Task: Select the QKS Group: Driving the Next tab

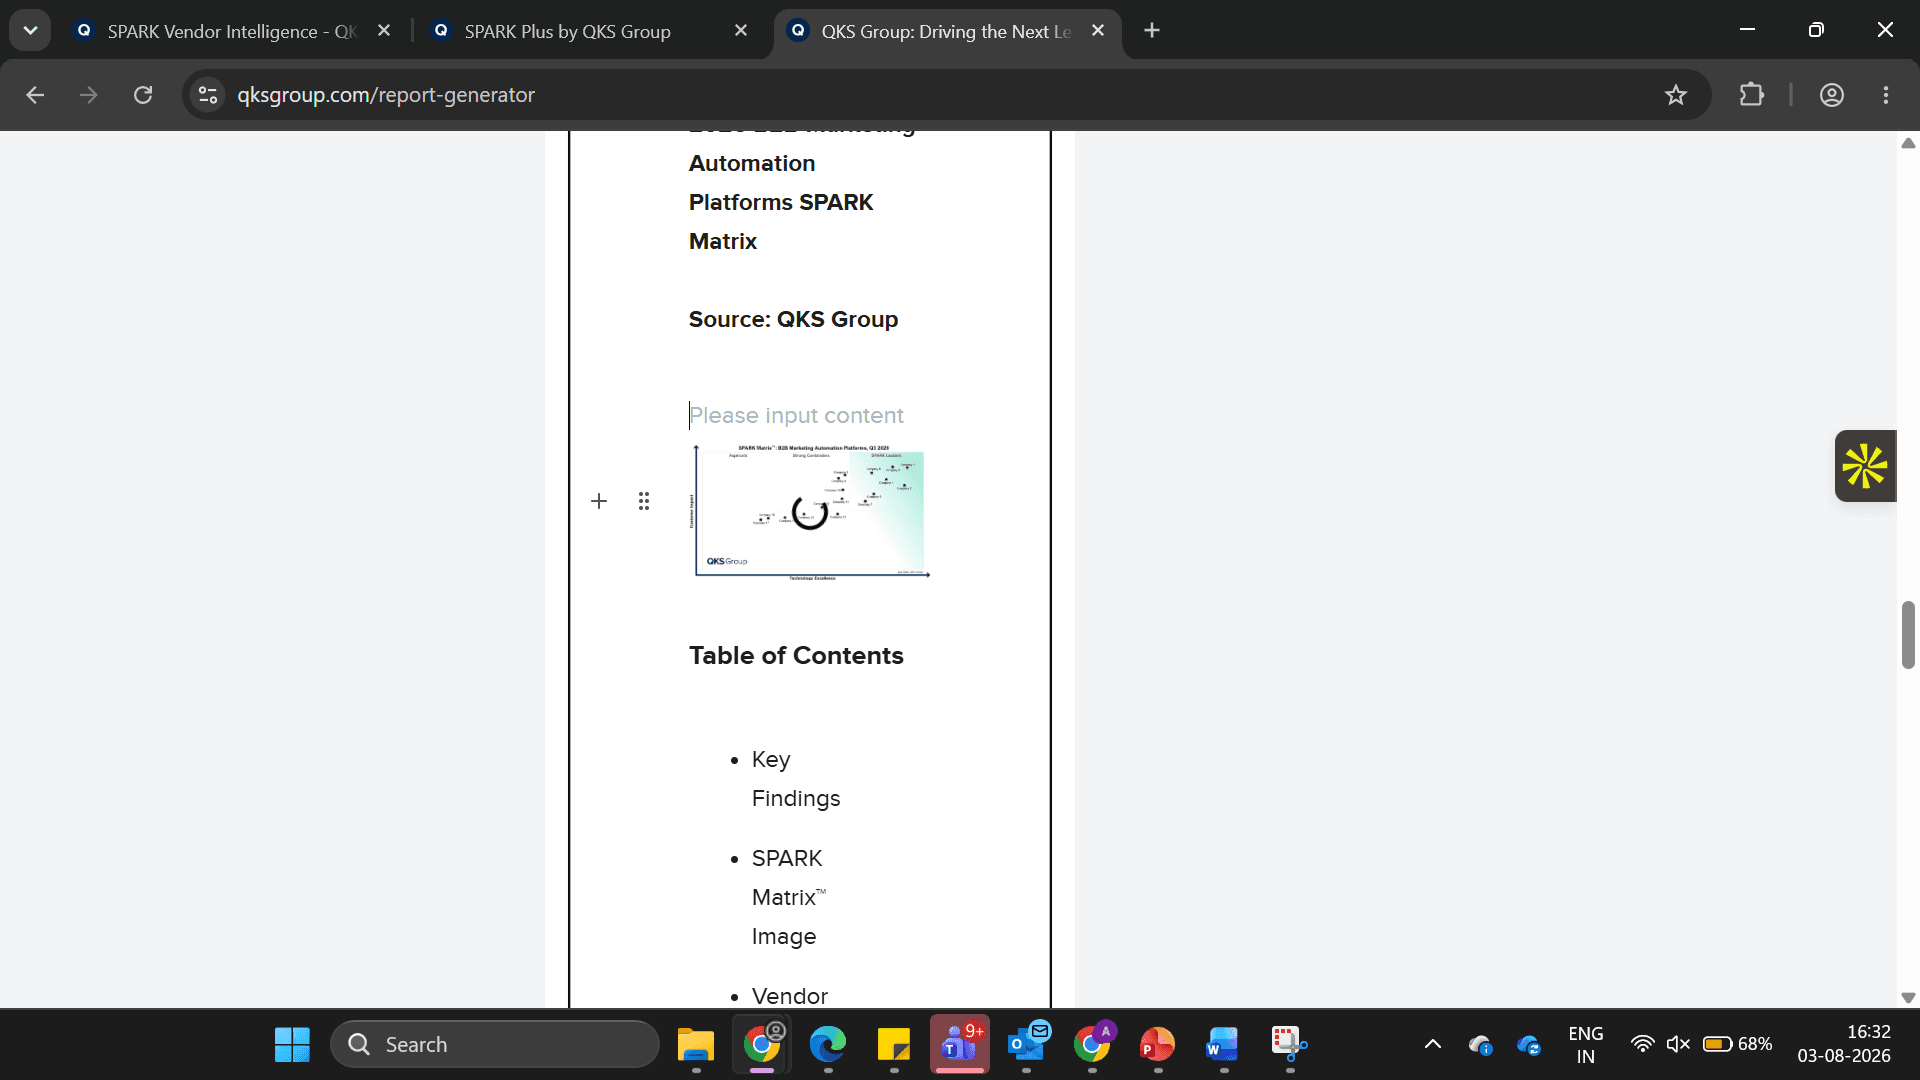Action: click(x=945, y=31)
